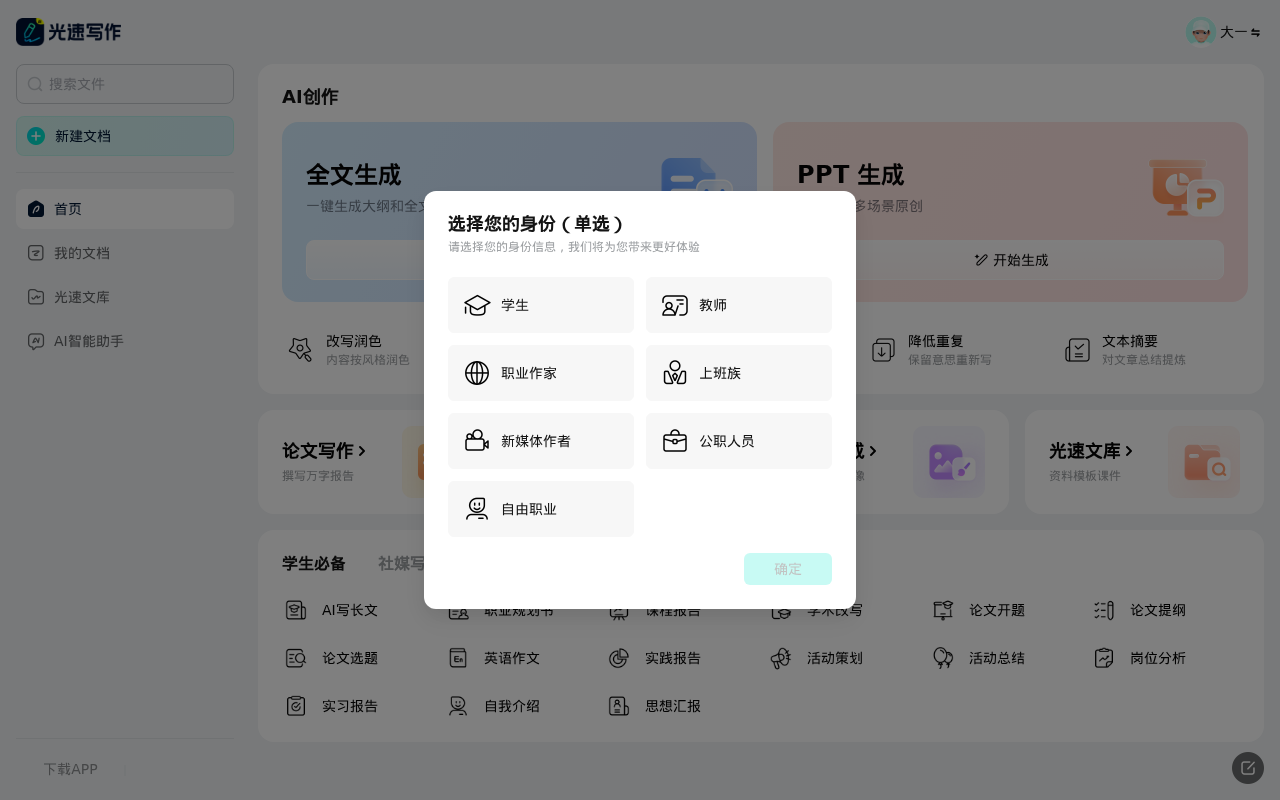Select 自由职业 as your identity
Image resolution: width=1280 pixels, height=800 pixels.
click(x=541, y=509)
